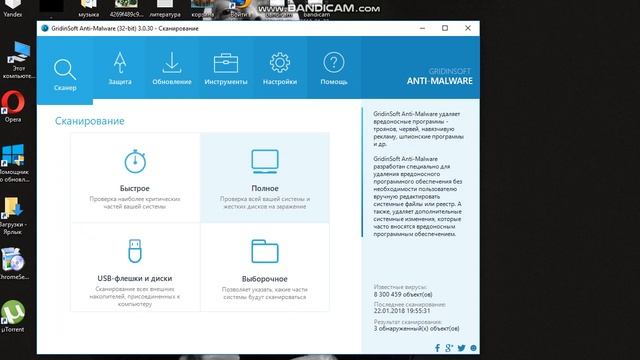Click the GridinSoft Anti-Malware logo

pyautogui.click(x=439, y=77)
